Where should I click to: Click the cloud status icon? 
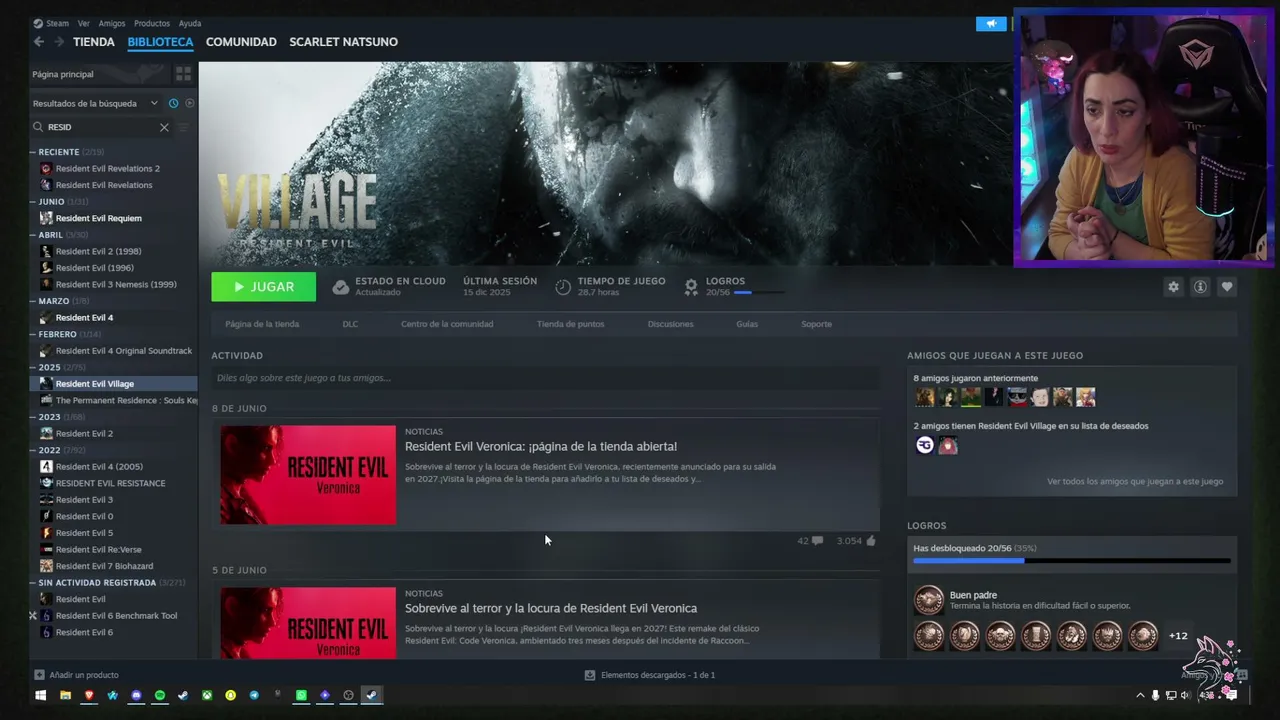(341, 287)
